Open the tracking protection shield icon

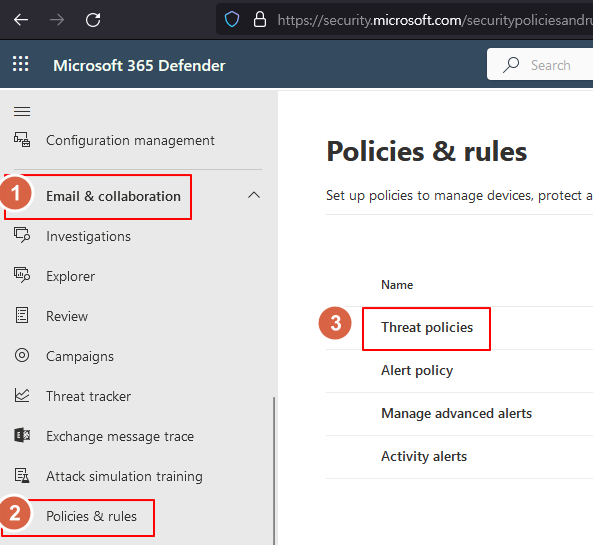232,19
